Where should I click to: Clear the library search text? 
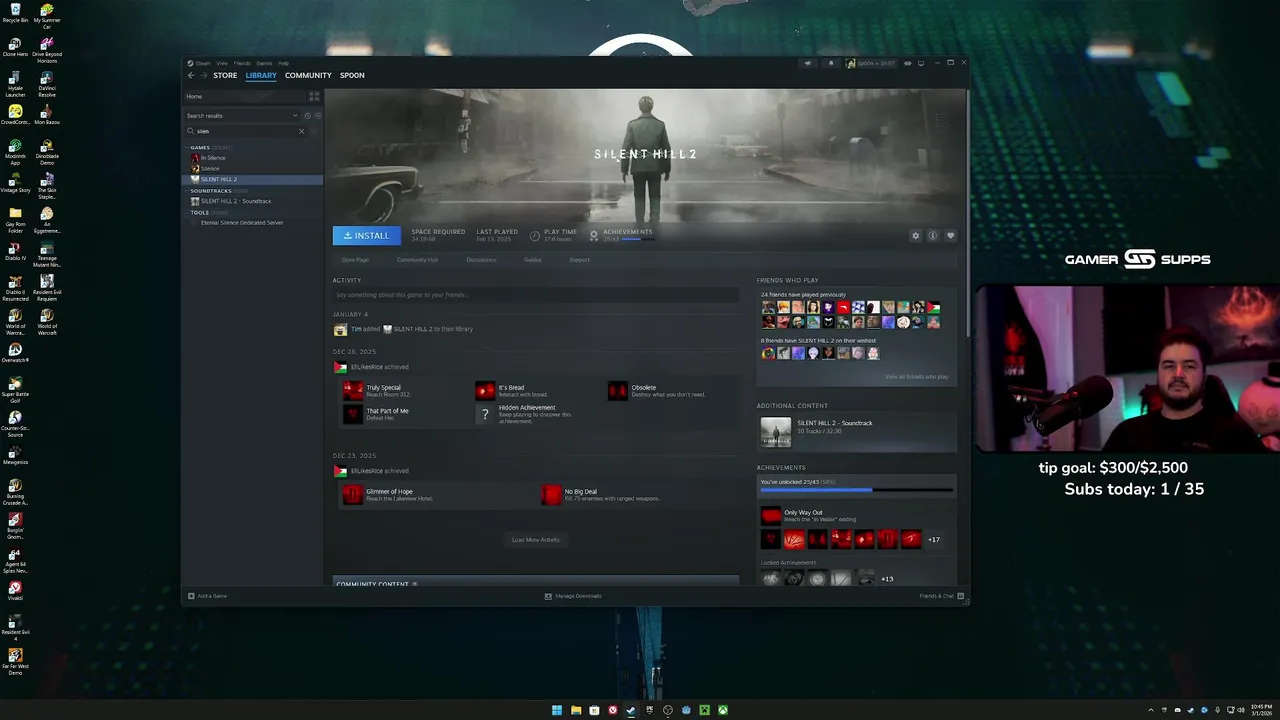tap(301, 131)
